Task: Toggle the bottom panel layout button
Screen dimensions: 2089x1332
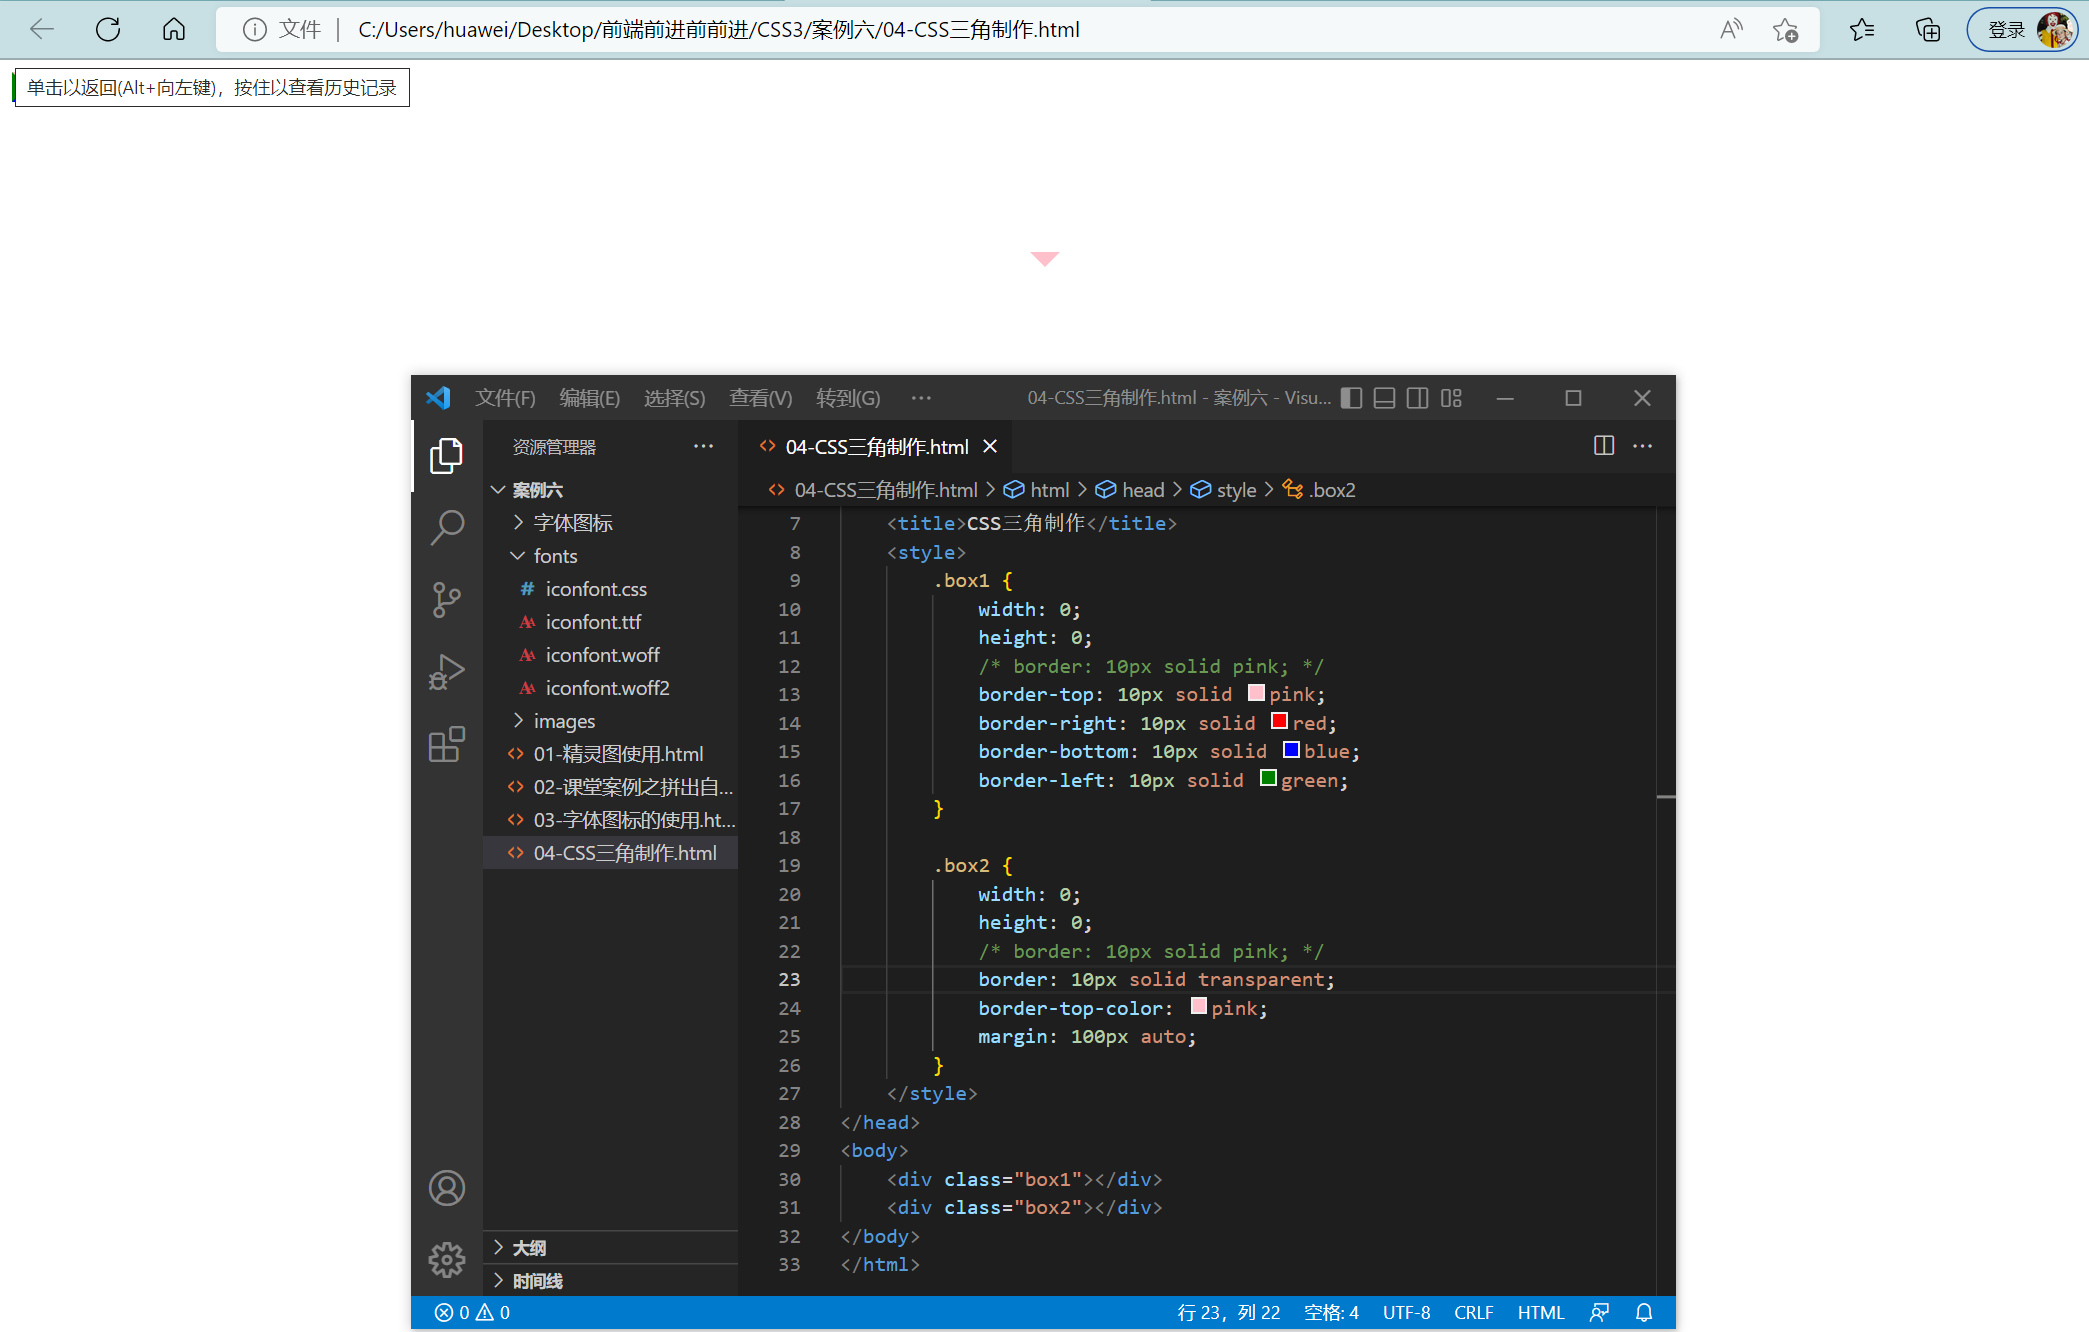Action: [1384, 398]
